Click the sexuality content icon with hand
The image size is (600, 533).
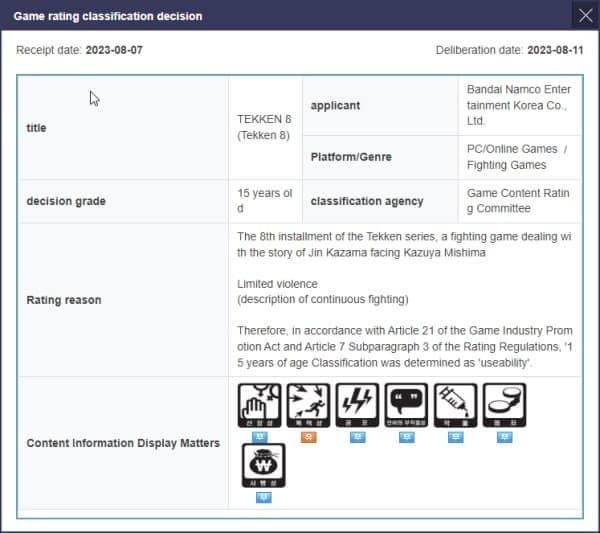[259, 405]
